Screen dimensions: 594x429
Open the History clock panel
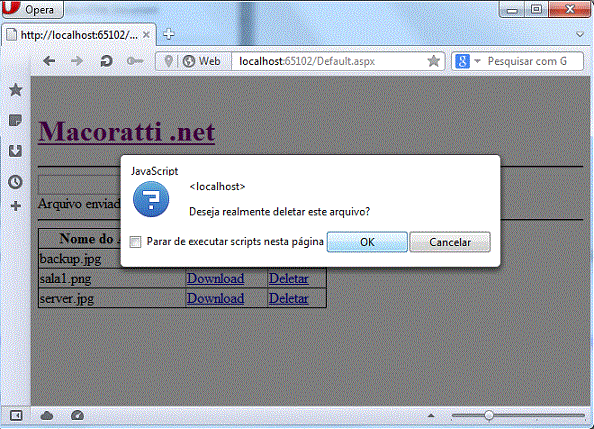coord(16,182)
